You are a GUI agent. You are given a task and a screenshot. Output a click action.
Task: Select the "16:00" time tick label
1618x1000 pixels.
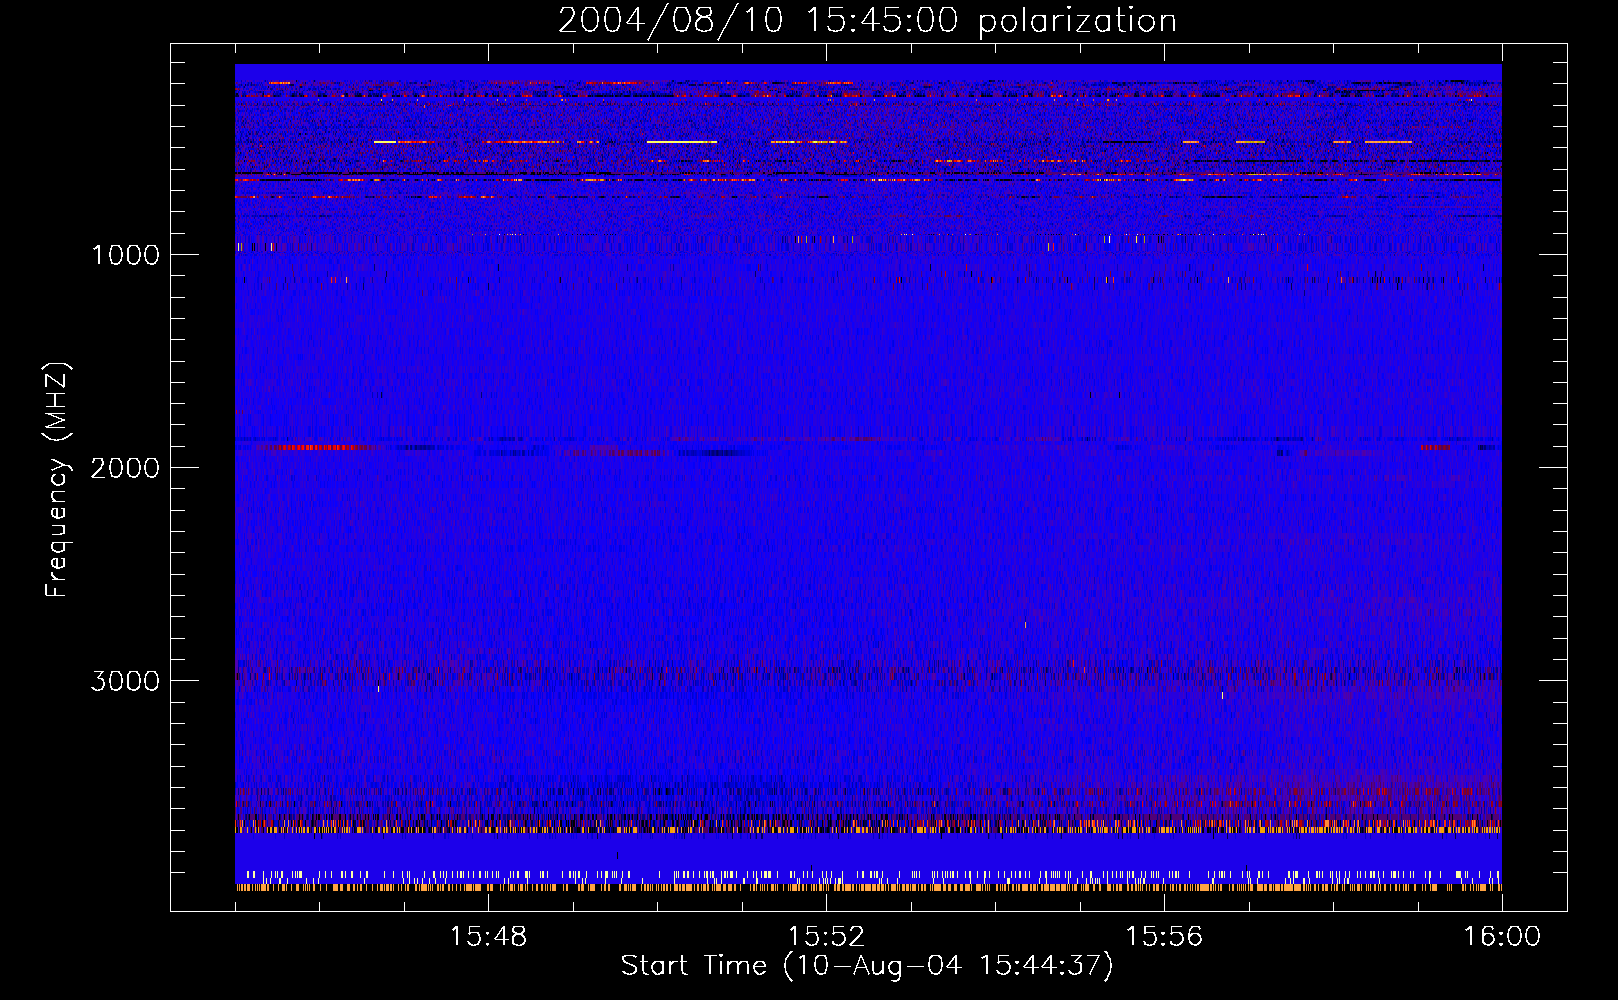coord(1502,937)
